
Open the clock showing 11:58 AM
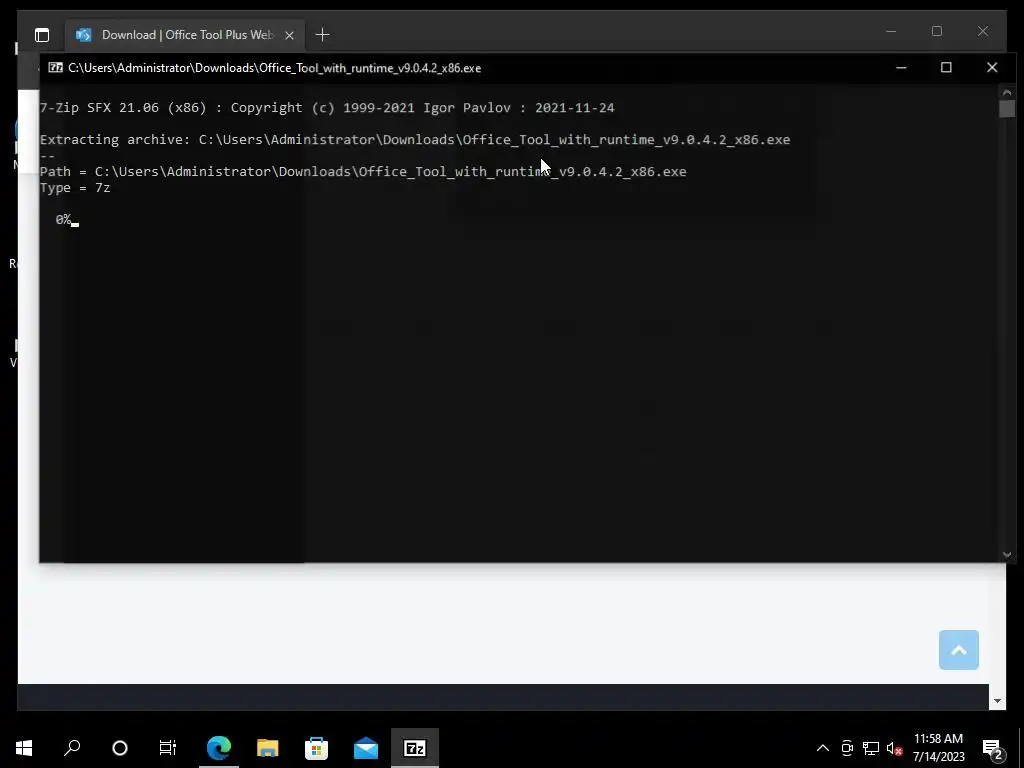pos(938,748)
